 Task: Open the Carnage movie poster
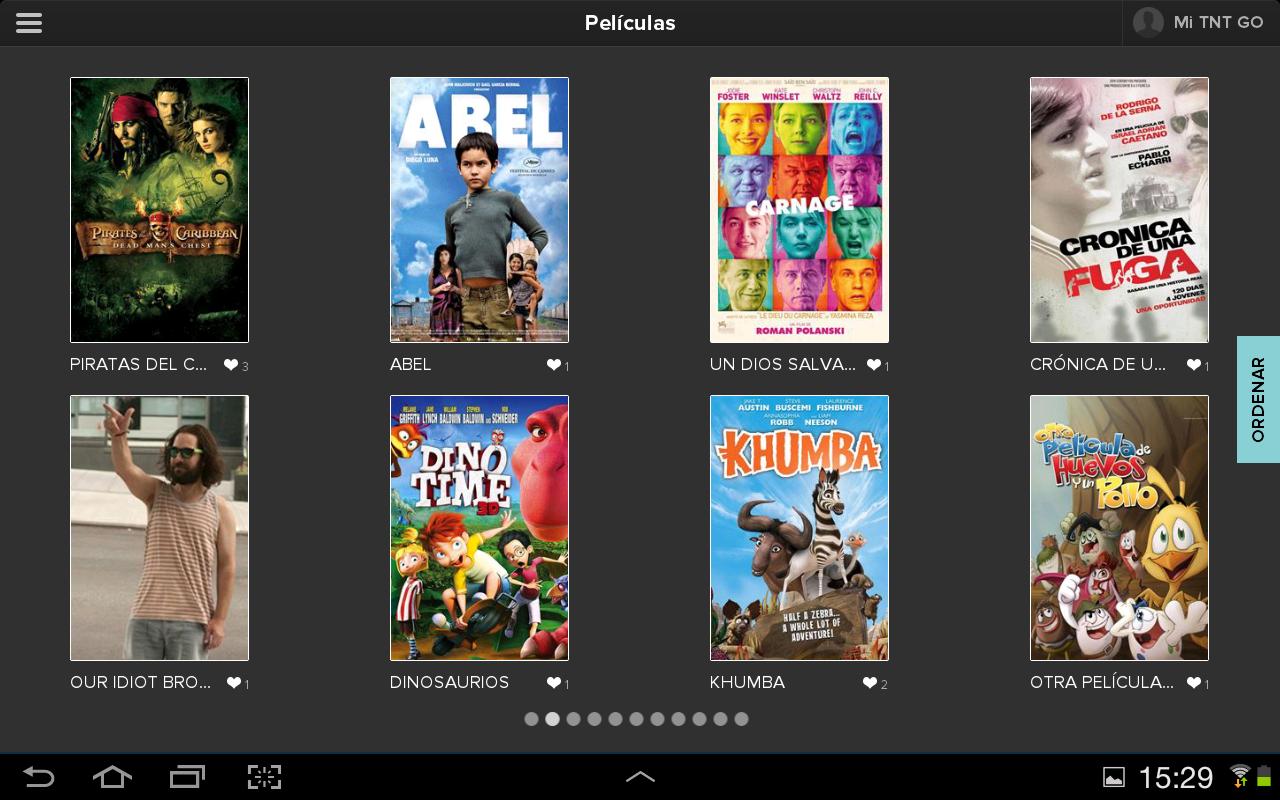pos(799,210)
